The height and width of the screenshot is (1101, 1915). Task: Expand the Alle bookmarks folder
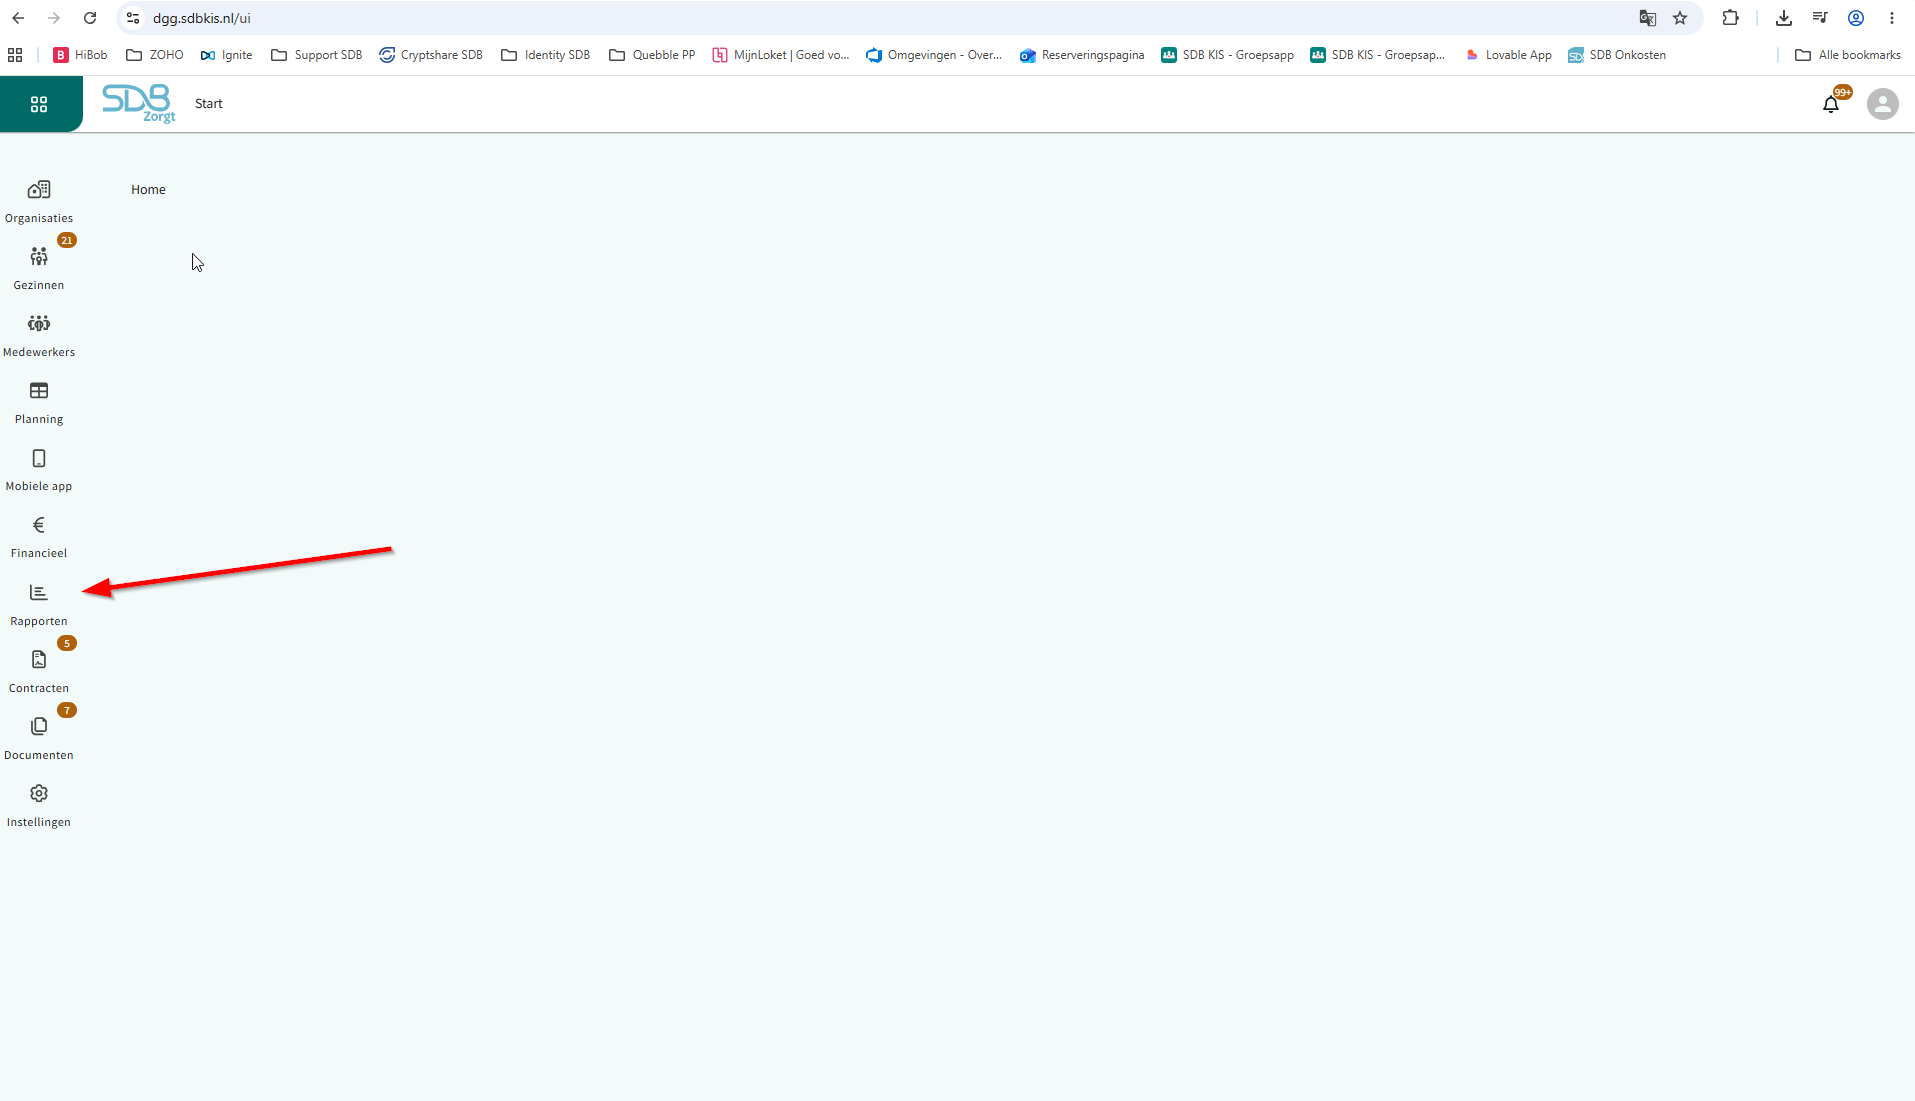(1848, 55)
